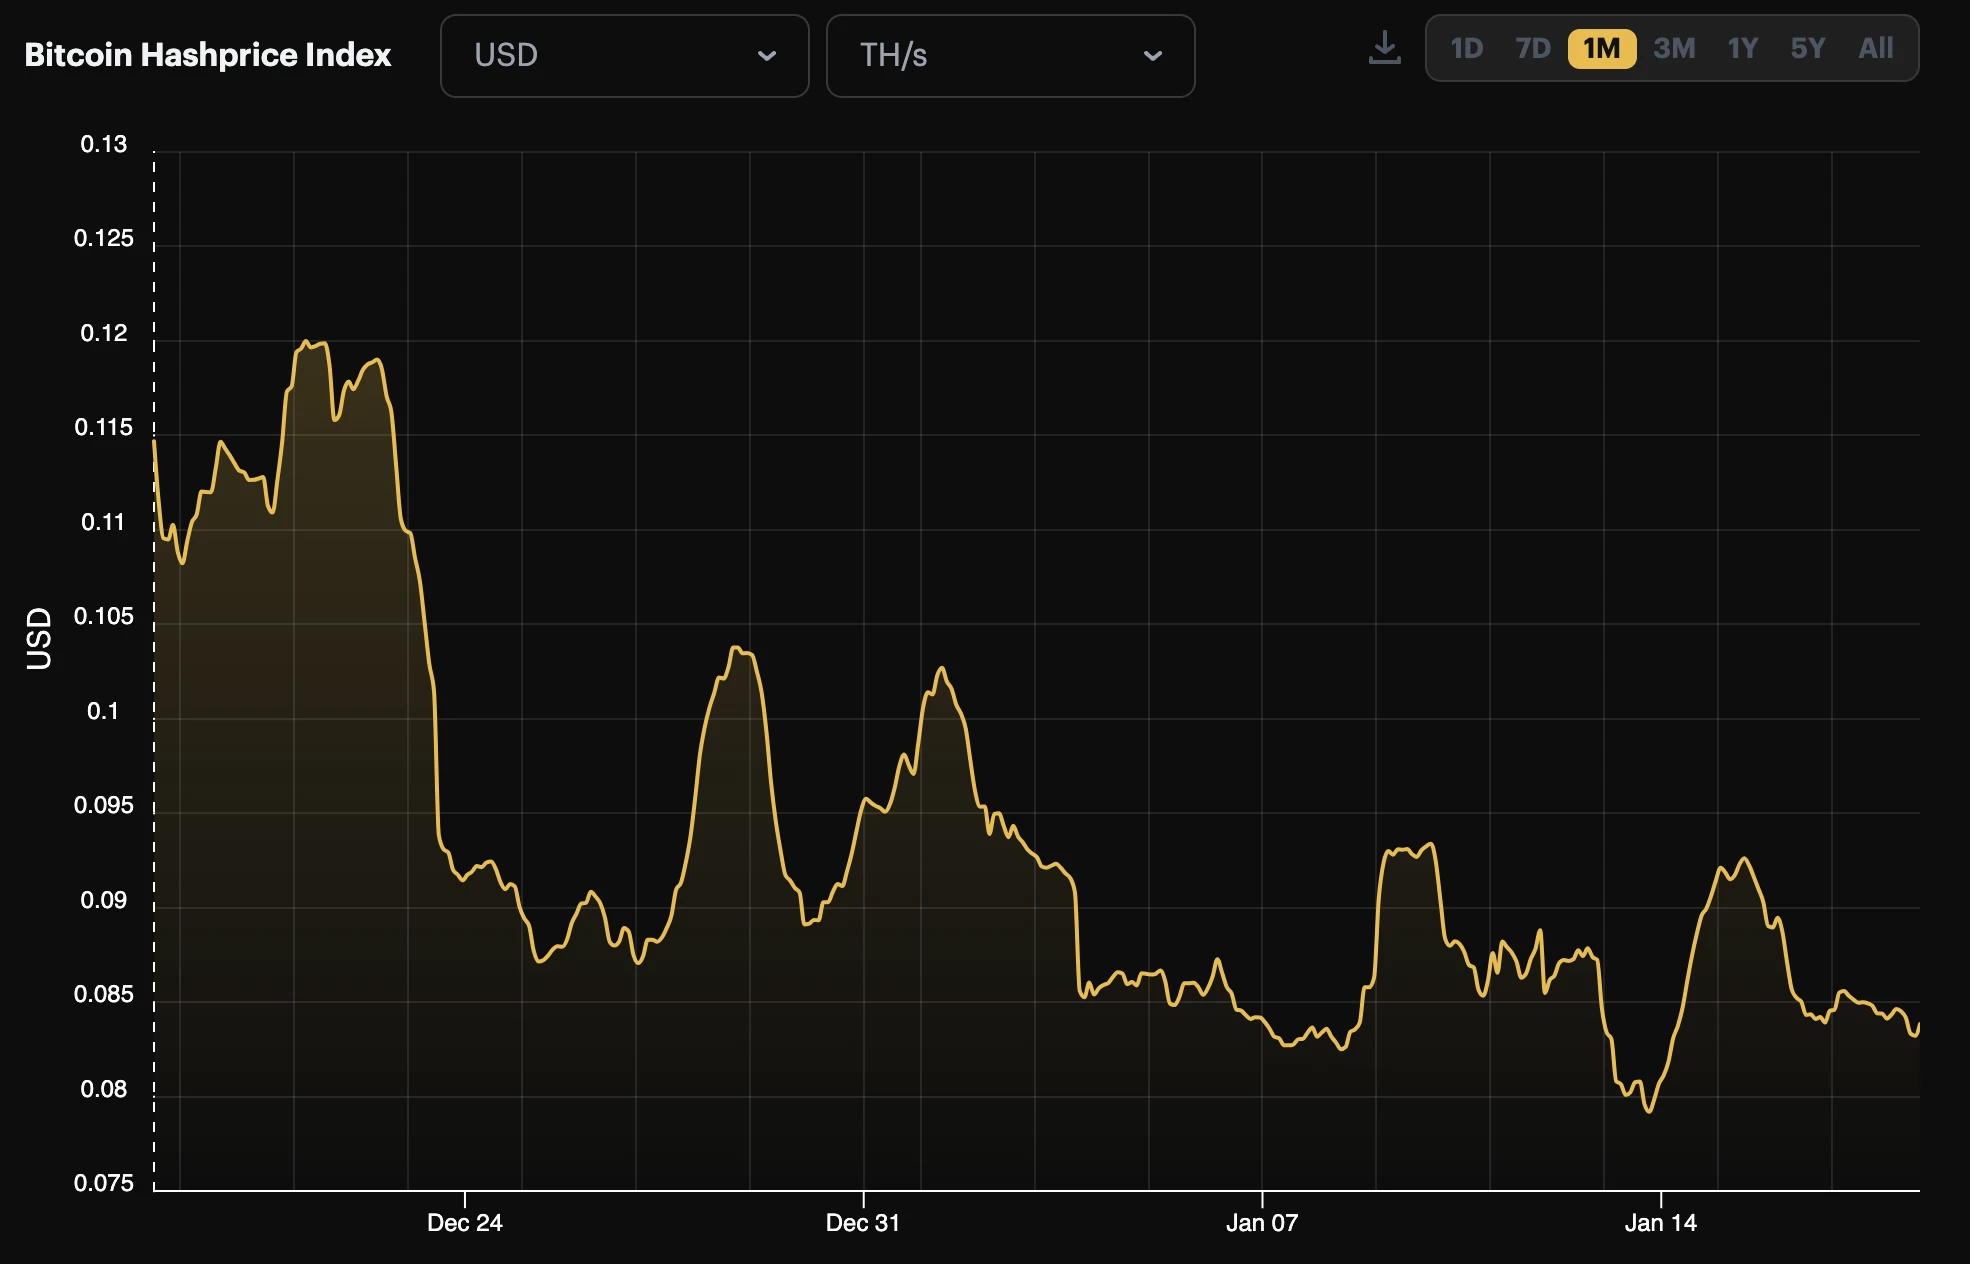This screenshot has height=1264, width=1970.
Task: Click the chevron arrow in USD selector
Action: [767, 56]
